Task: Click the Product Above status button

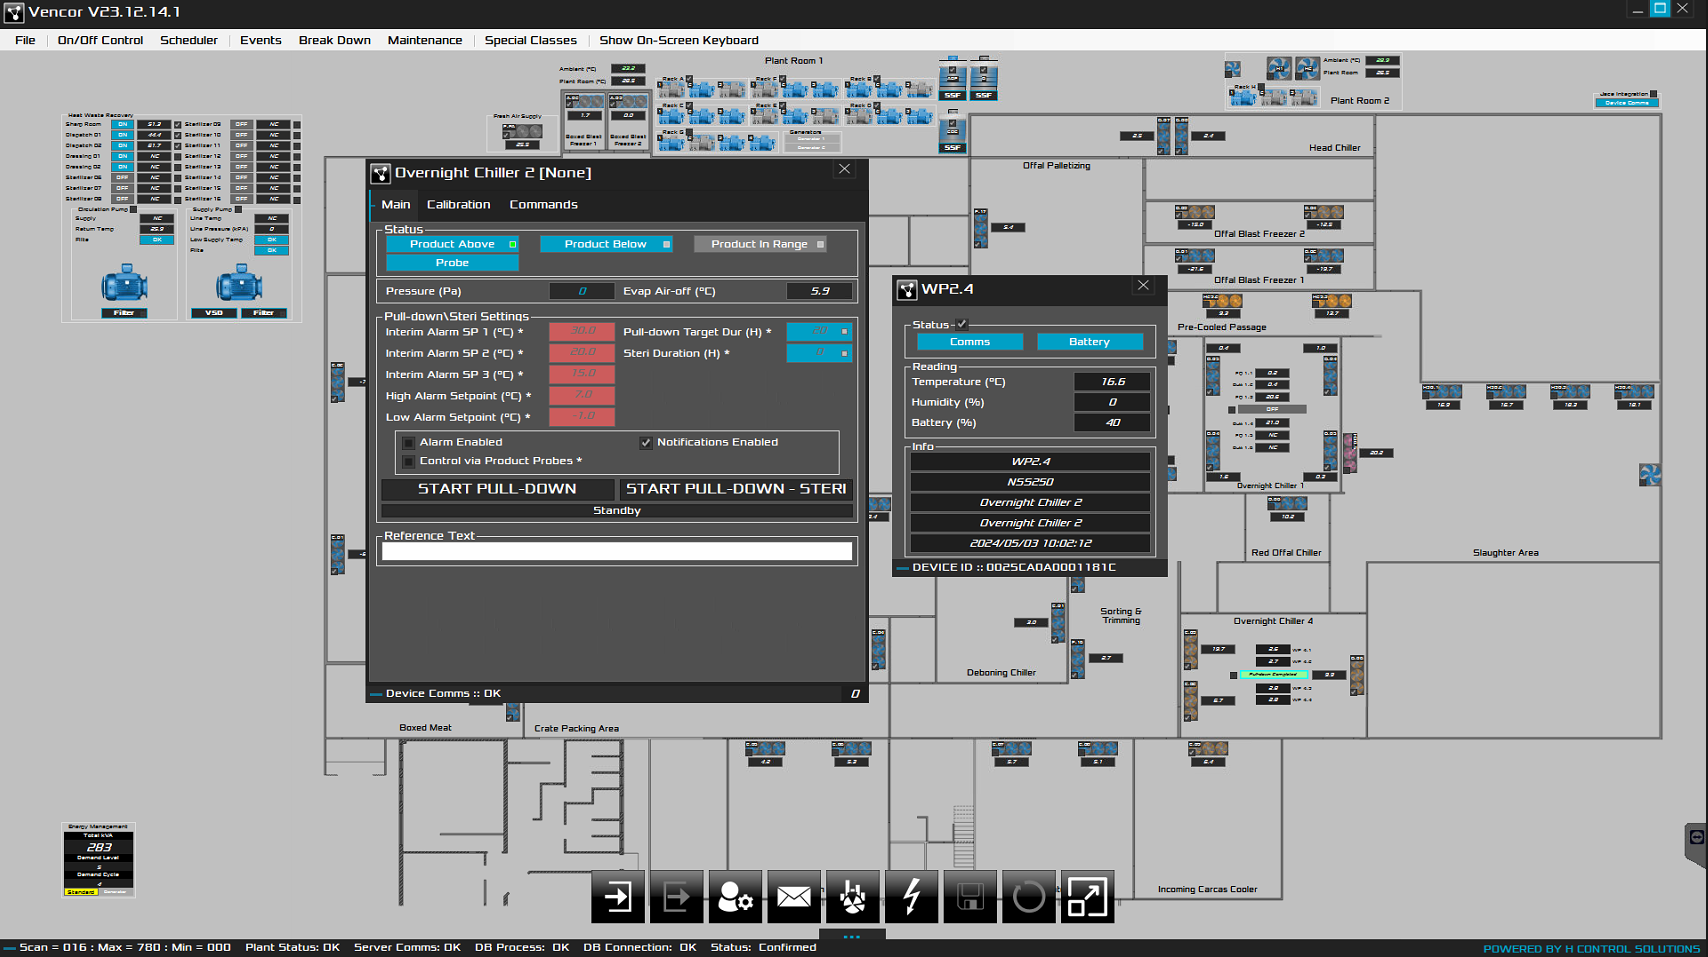Action: pyautogui.click(x=452, y=244)
